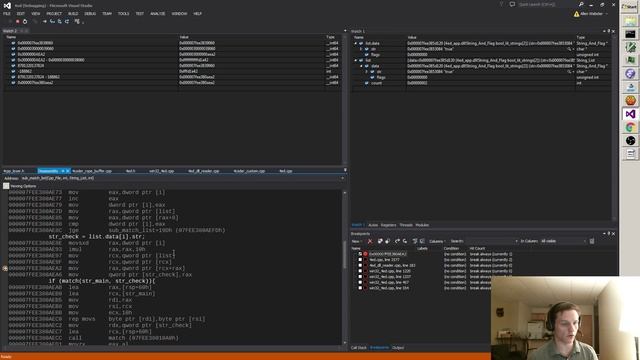The width and height of the screenshot is (640, 360).
Task: Click the Restart debugging icon
Action: [x=25, y=21]
